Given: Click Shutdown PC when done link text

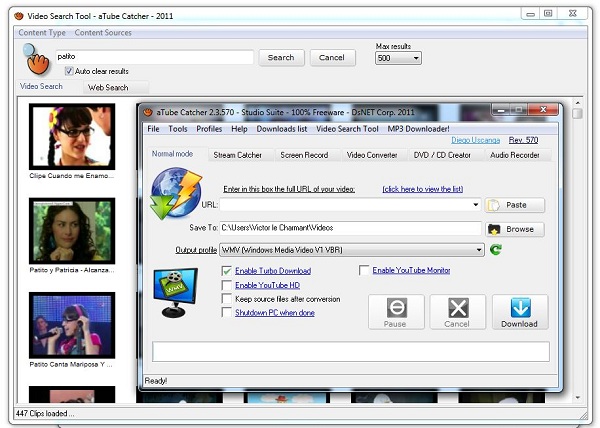Looking at the screenshot, I should click(x=275, y=313).
